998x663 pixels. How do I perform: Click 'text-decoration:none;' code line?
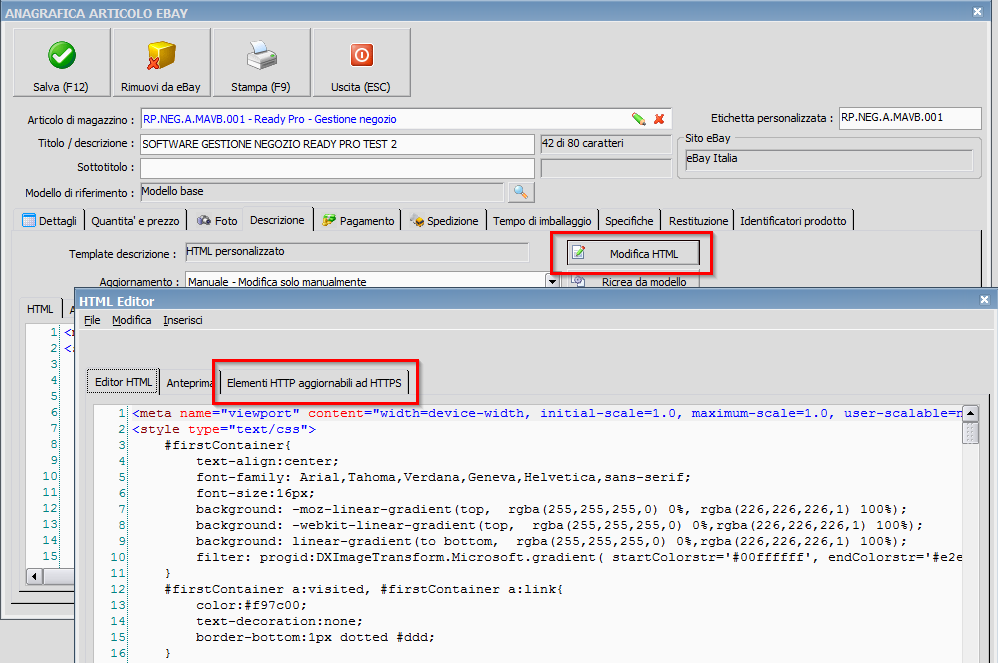tap(279, 620)
